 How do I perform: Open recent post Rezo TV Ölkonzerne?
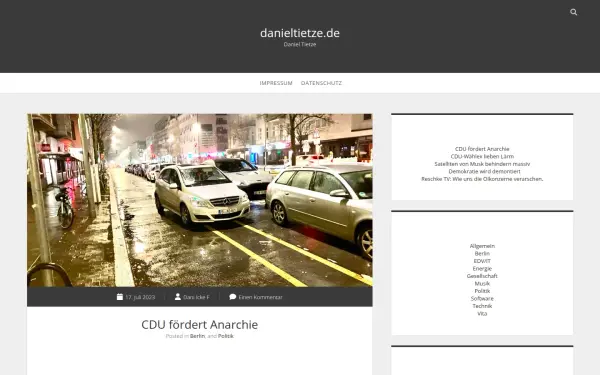[x=482, y=179]
